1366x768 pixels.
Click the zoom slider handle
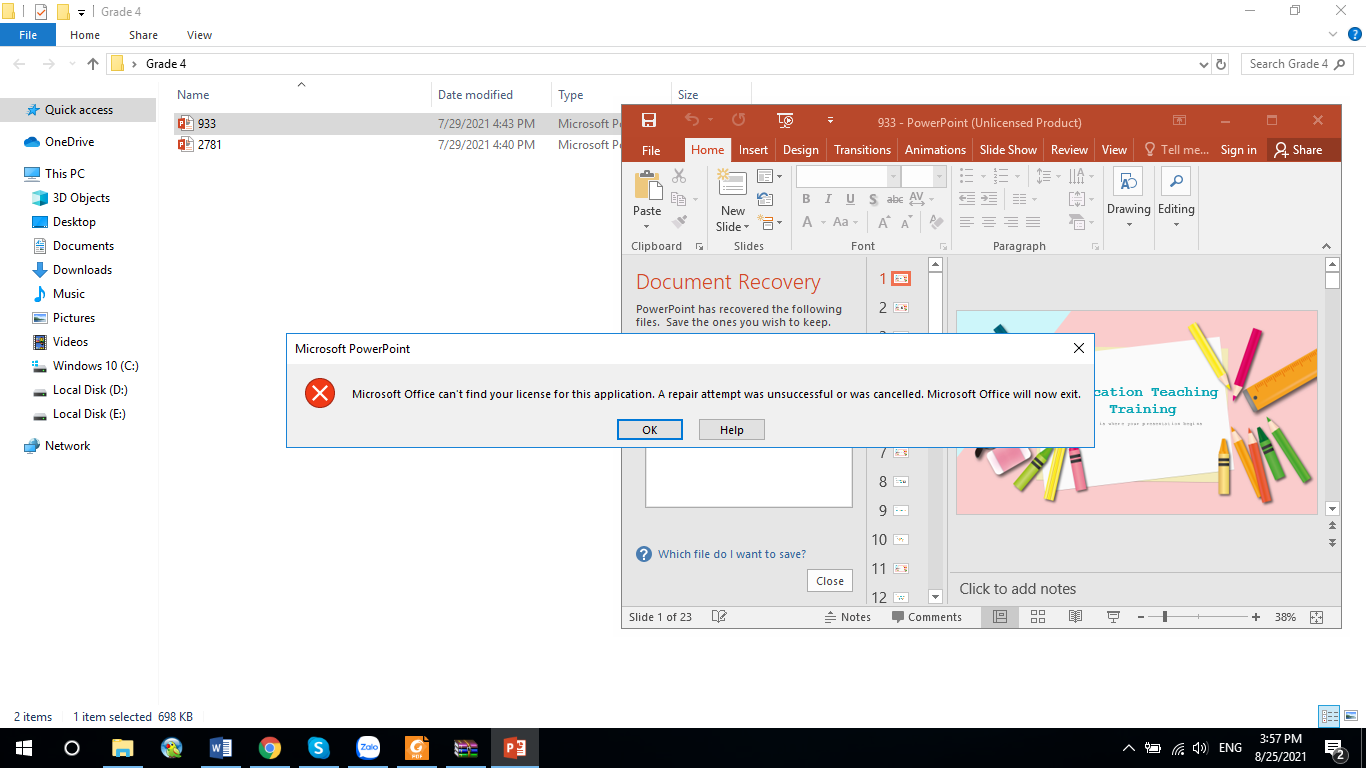tap(1164, 617)
